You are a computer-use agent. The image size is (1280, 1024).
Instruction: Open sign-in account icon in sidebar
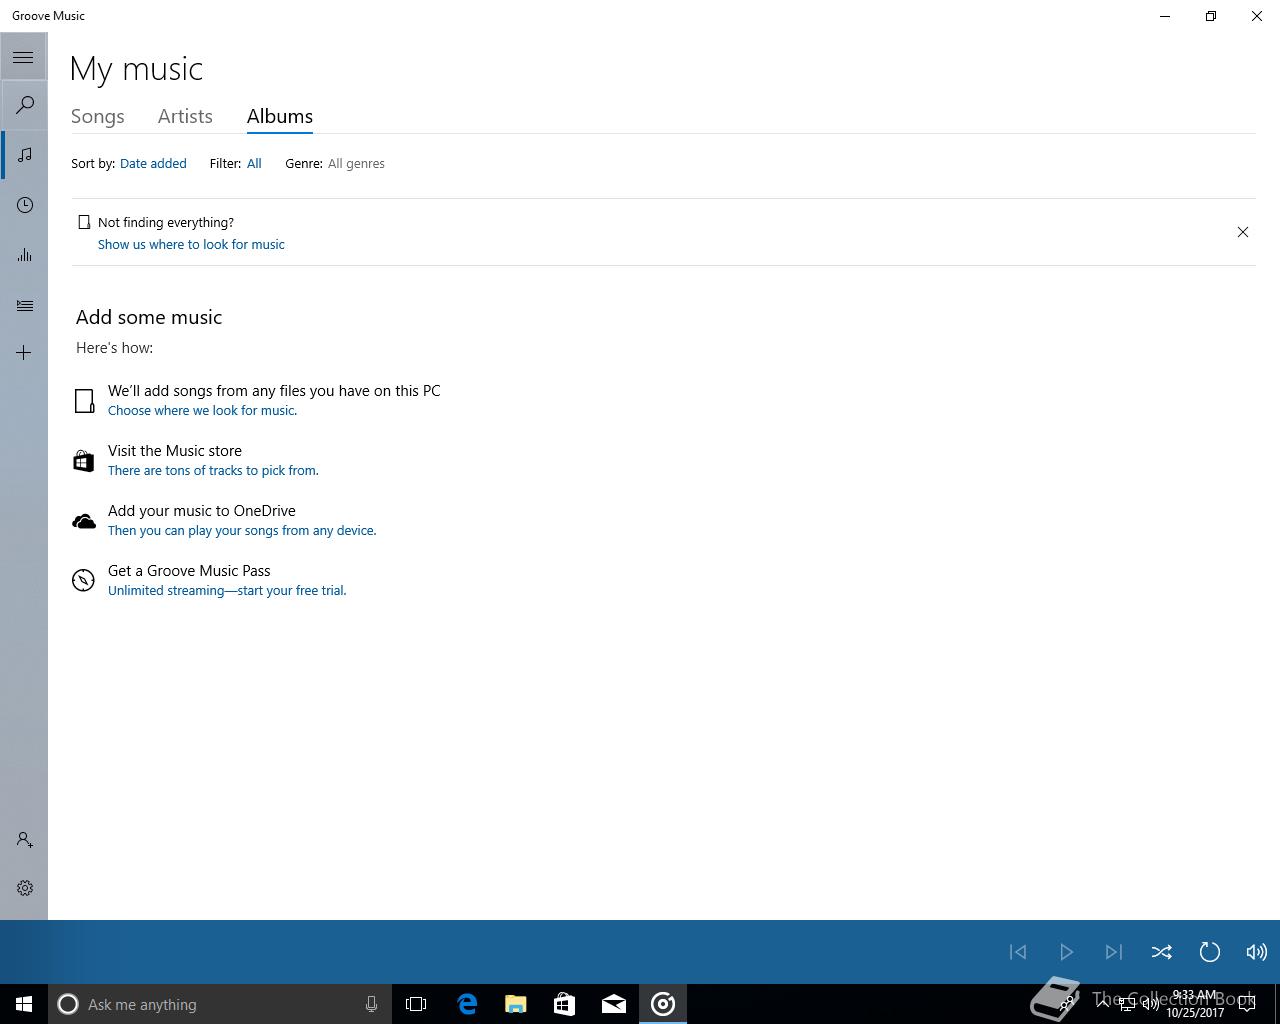[x=24, y=840]
